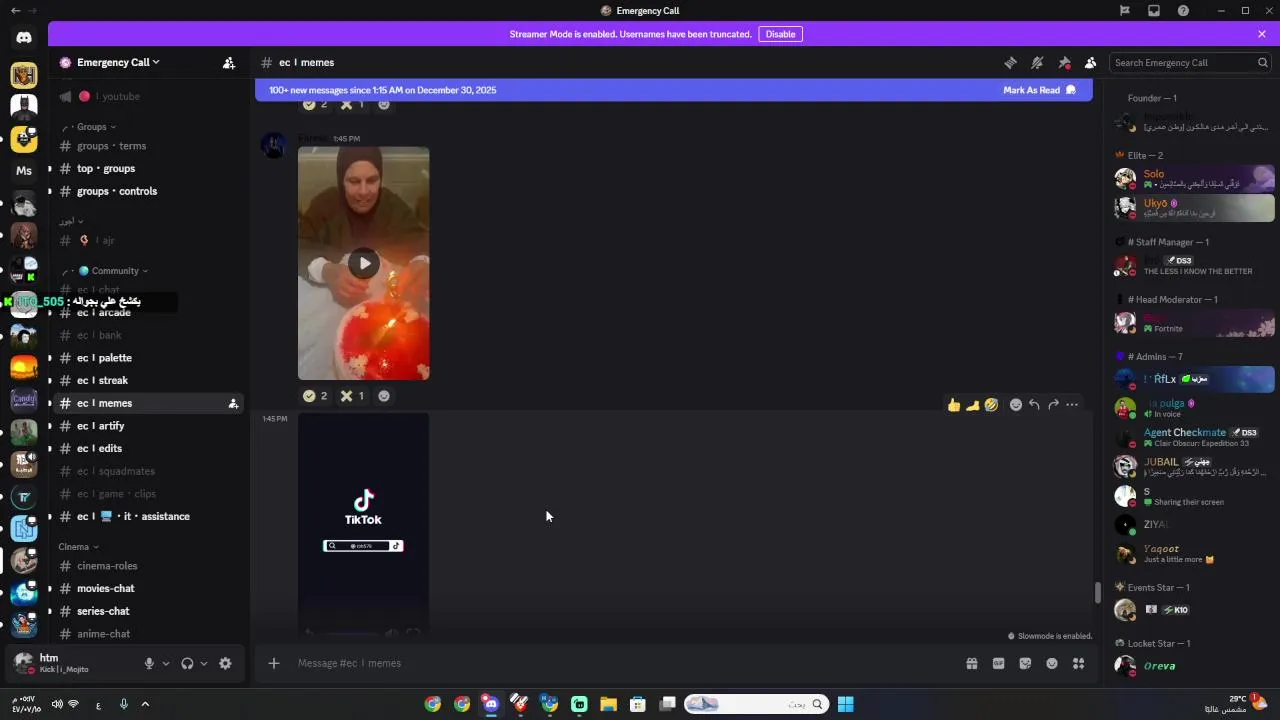Click invite people icon beside server name
The image size is (1280, 720).
(229, 62)
